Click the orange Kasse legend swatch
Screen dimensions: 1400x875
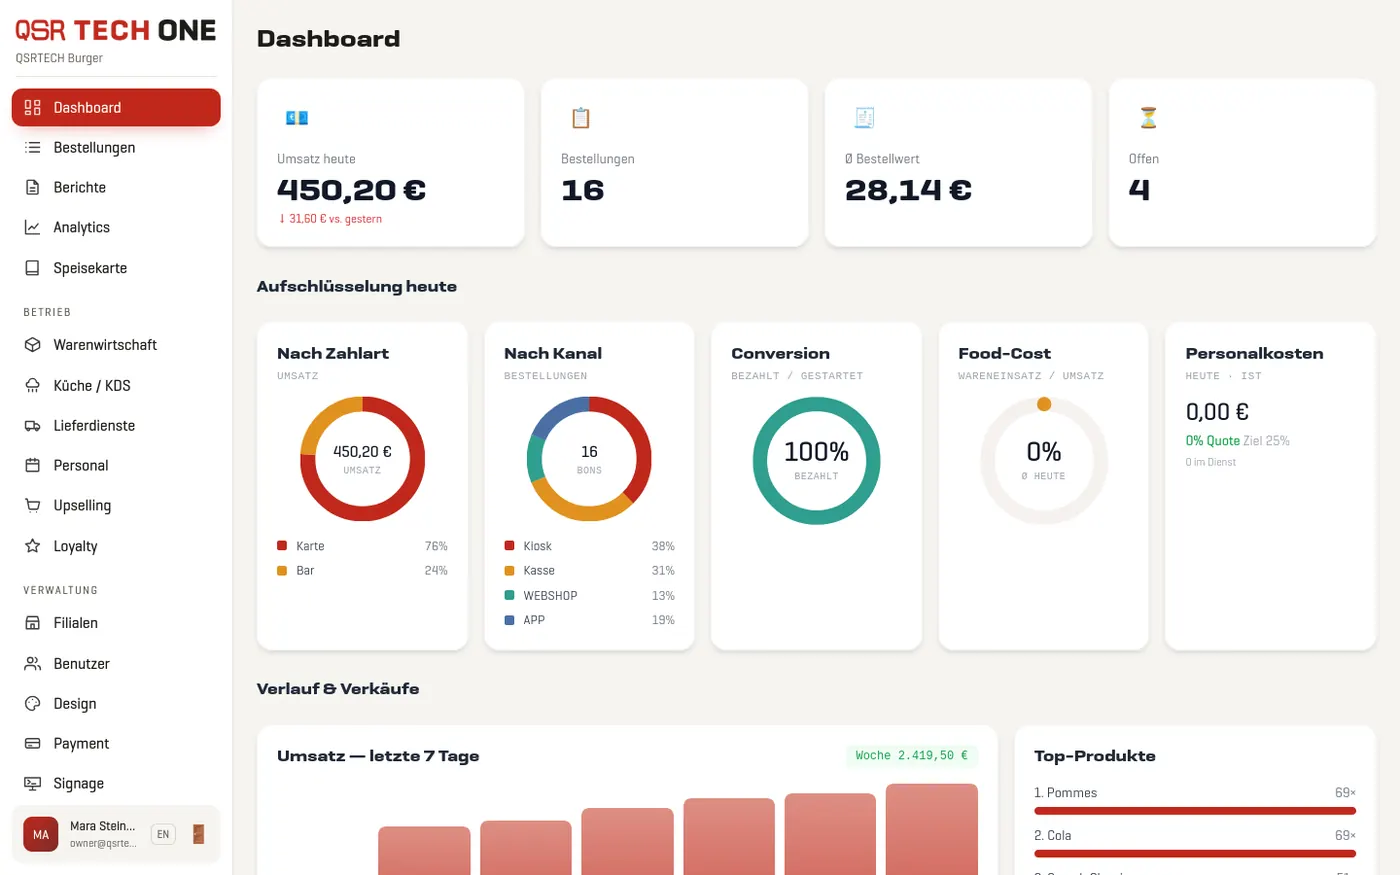point(509,571)
